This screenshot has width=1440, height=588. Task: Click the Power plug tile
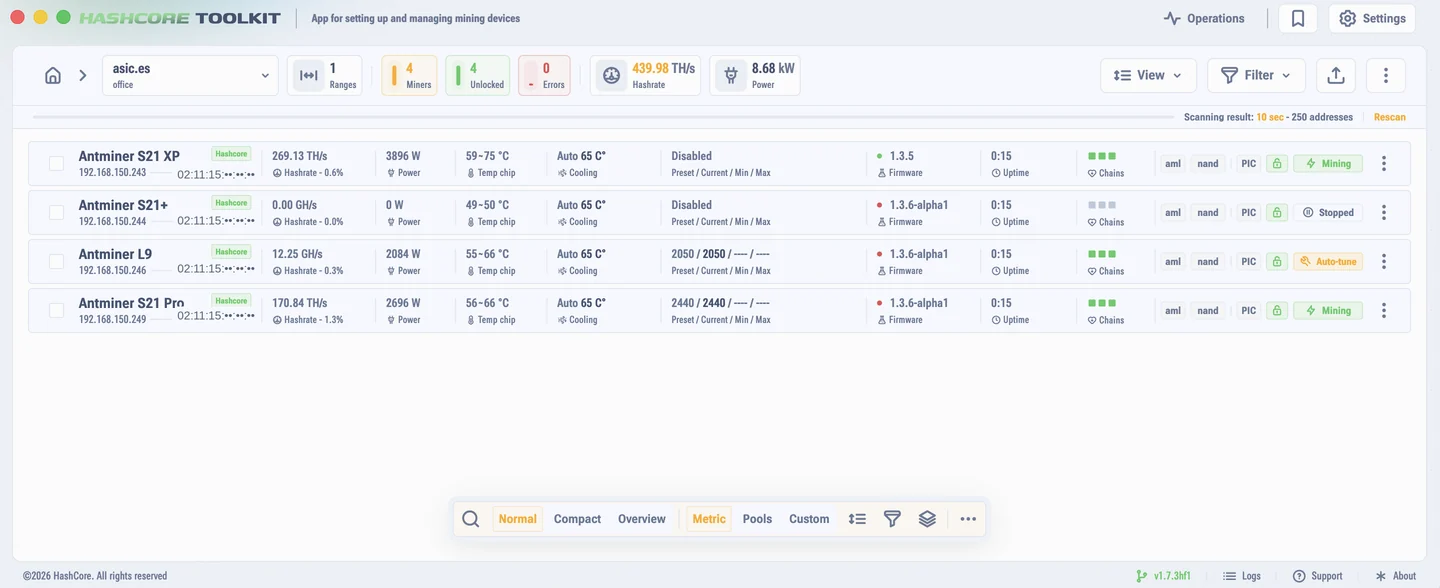tap(755, 75)
